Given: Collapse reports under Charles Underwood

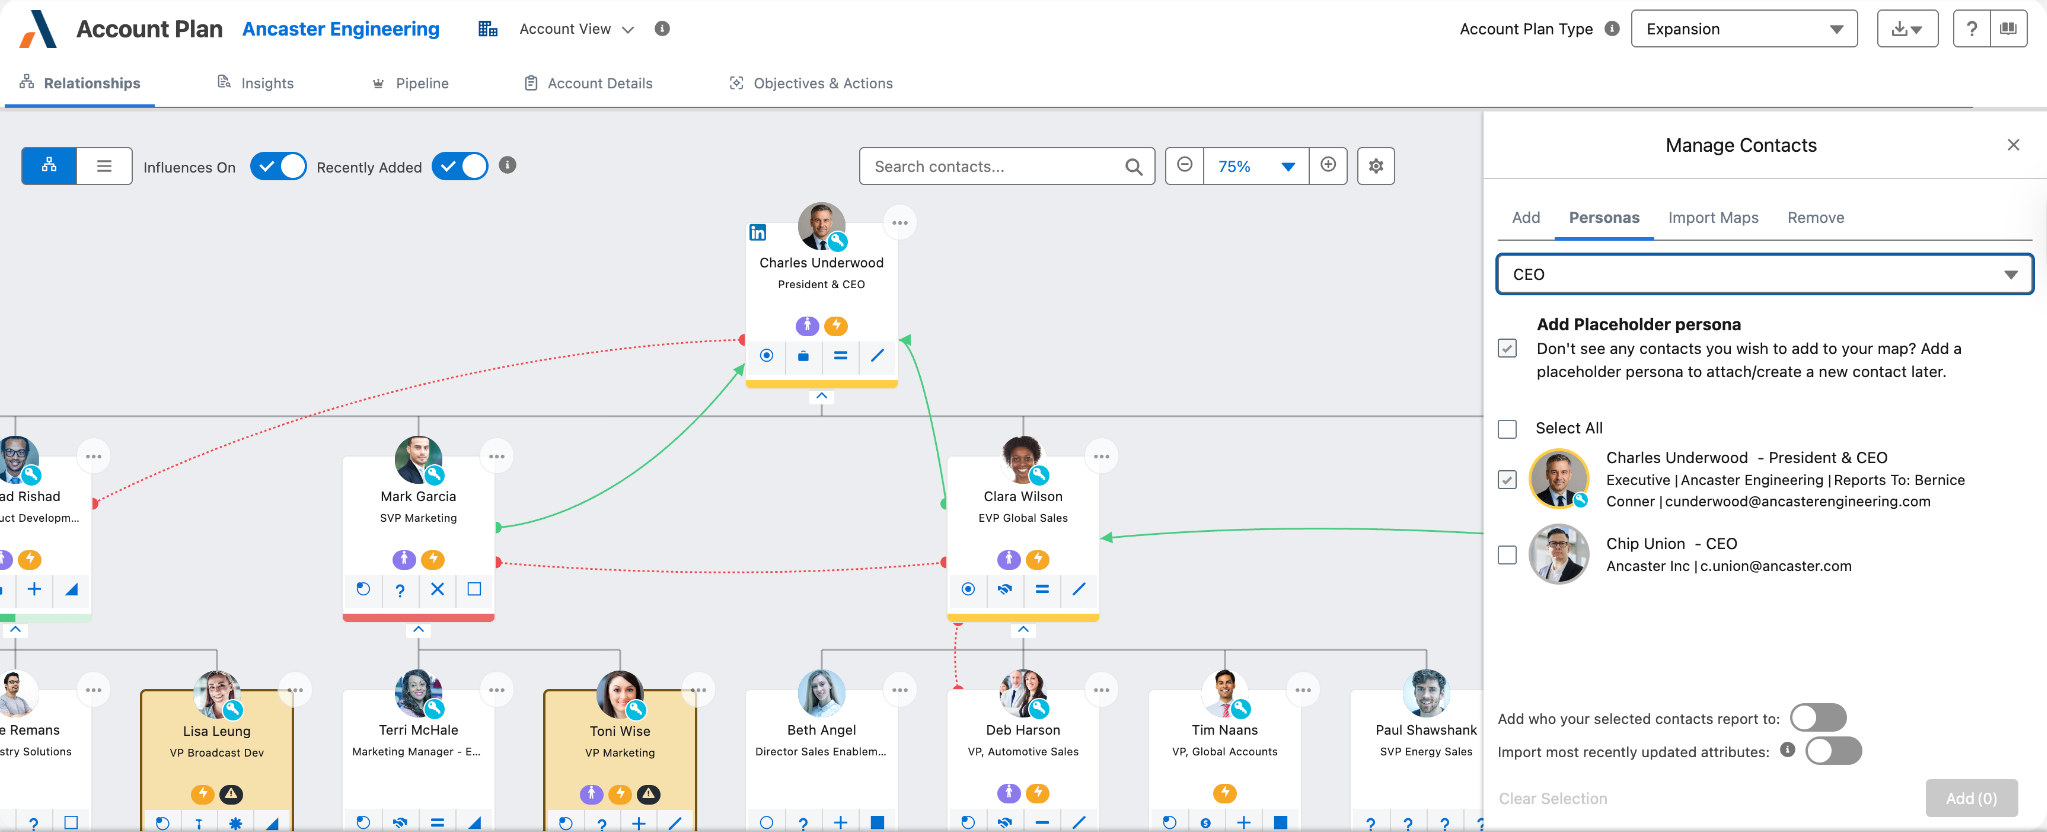Looking at the screenshot, I should pos(822,396).
